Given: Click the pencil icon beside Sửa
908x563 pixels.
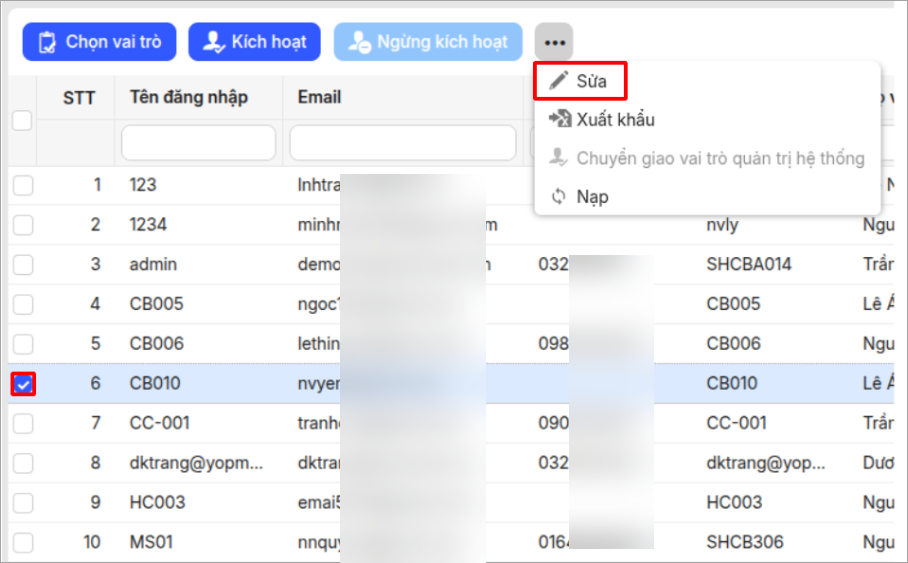Looking at the screenshot, I should [x=559, y=81].
